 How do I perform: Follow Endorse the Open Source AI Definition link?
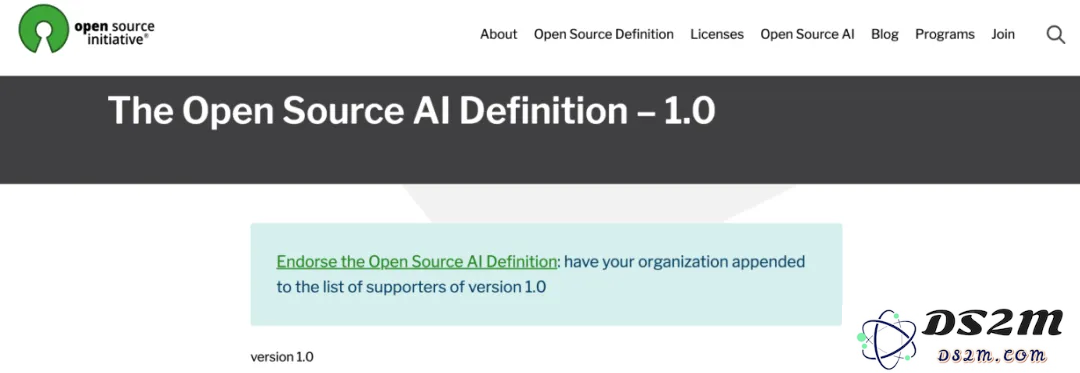(x=417, y=262)
